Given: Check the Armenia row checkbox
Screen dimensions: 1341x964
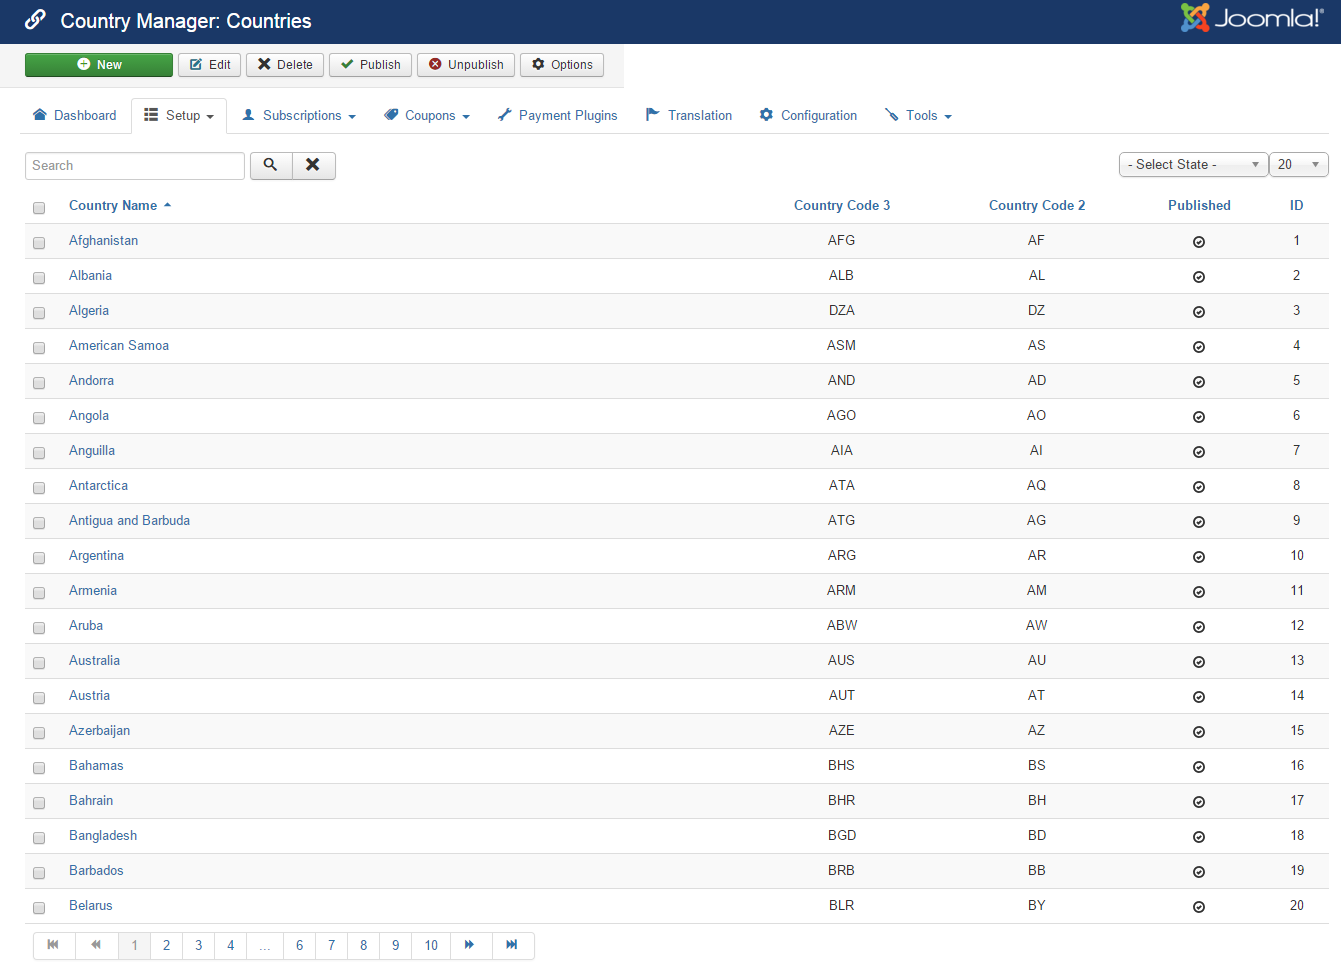Looking at the screenshot, I should (x=39, y=593).
